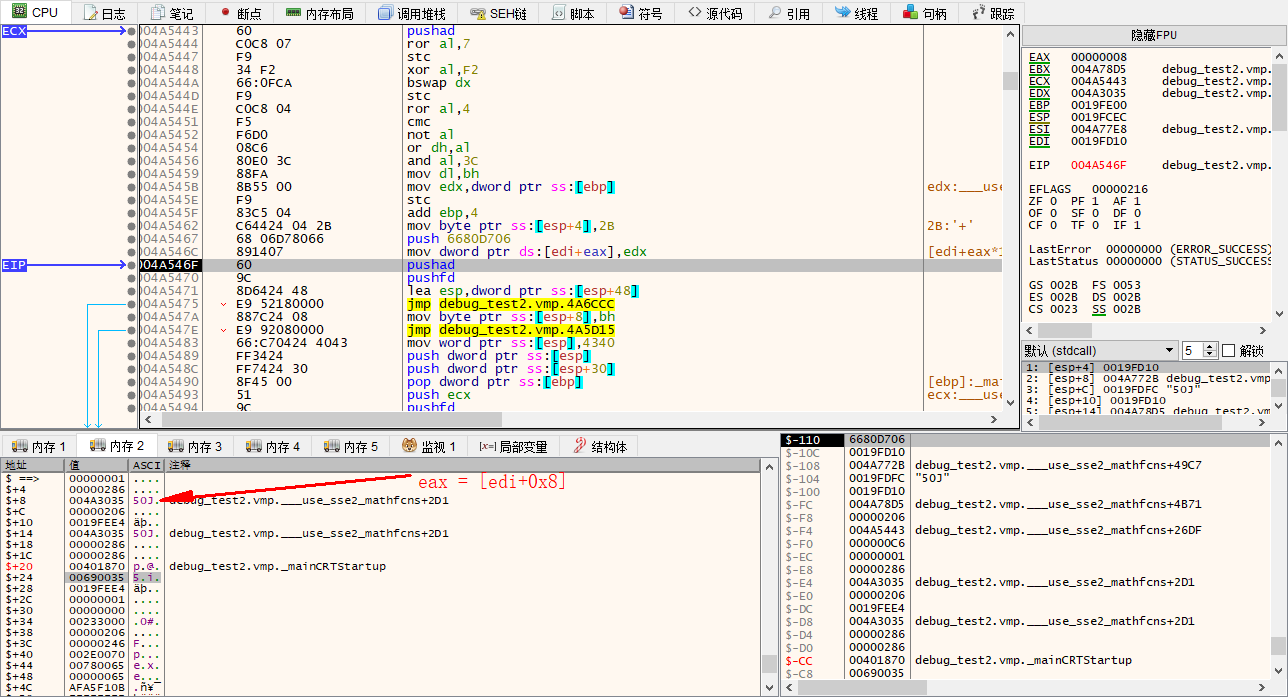The height and width of the screenshot is (697, 1288).
Task: Click the EIP register value 004A546F
Action: tap(1099, 165)
